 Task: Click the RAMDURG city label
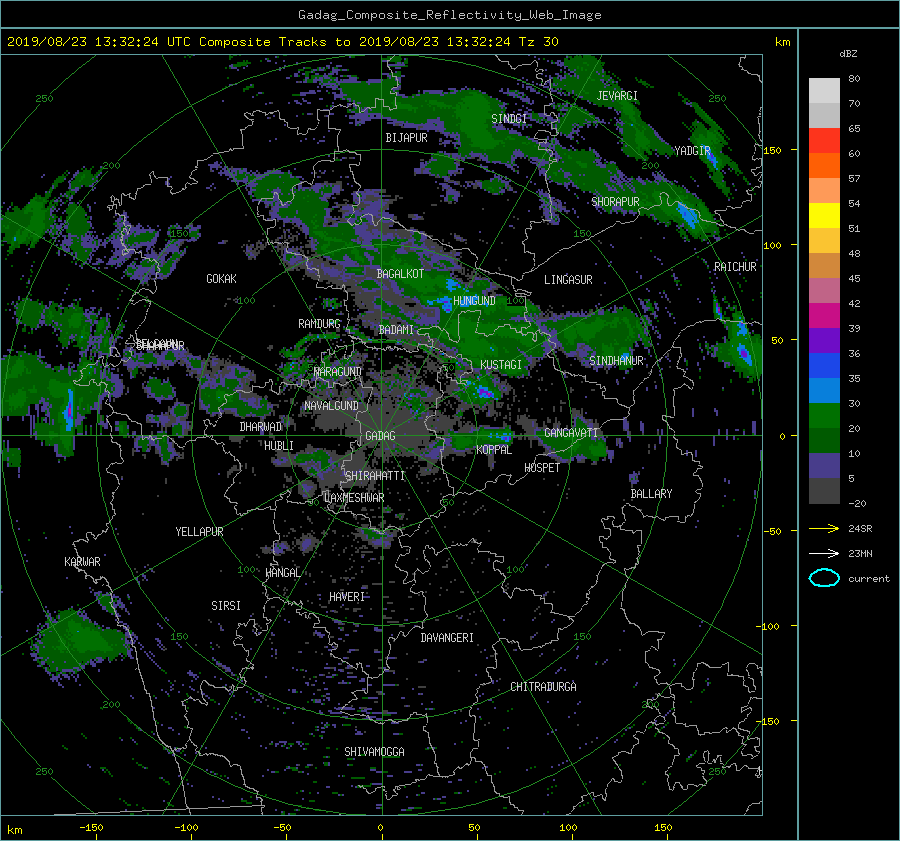(x=319, y=324)
